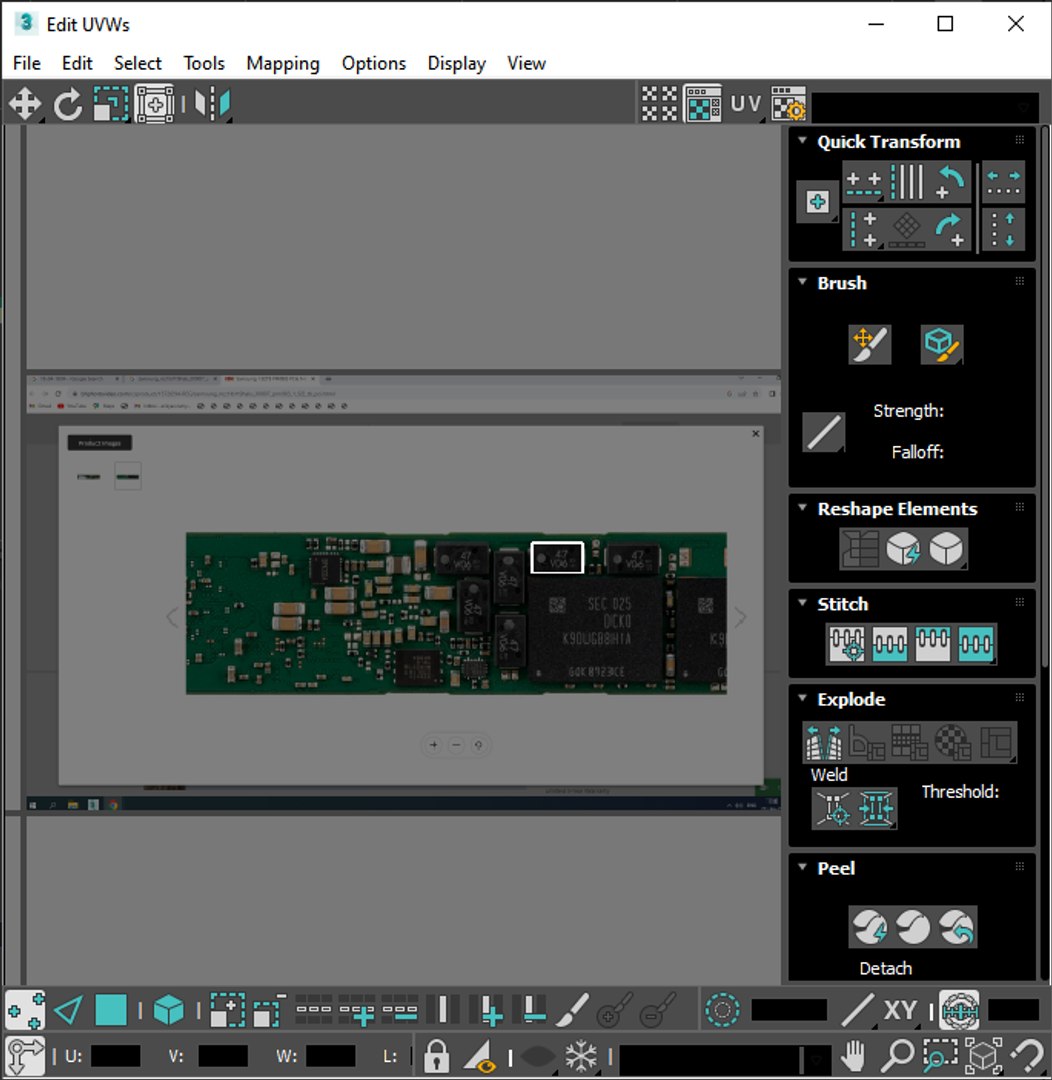The image size is (1052, 1080).
Task: Click the Freeze Selected snowflake icon
Action: click(x=581, y=1055)
